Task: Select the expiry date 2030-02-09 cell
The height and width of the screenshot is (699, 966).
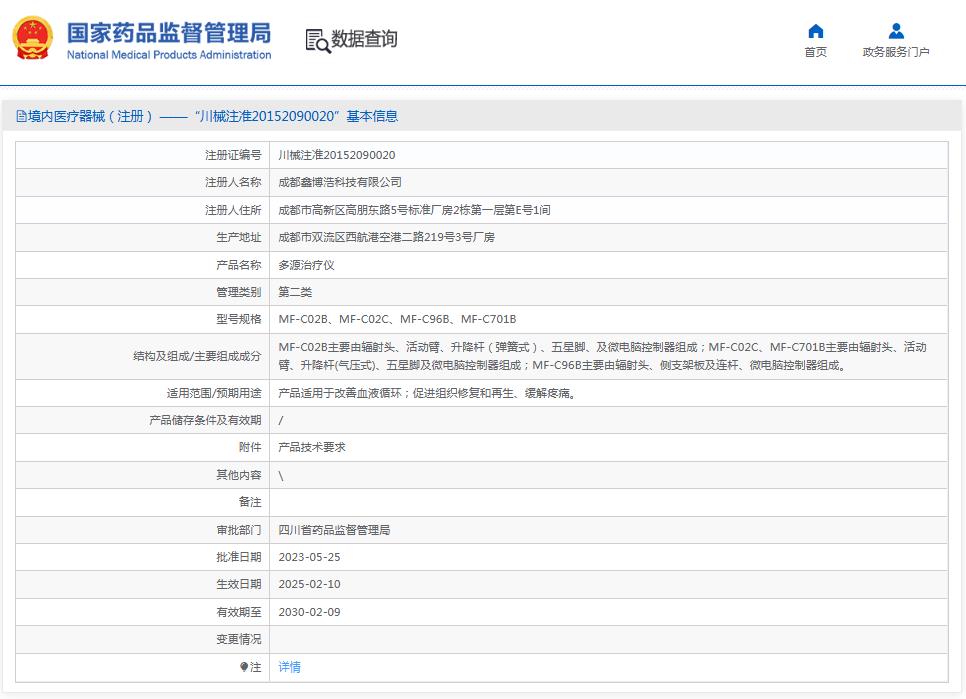Action: pos(312,611)
